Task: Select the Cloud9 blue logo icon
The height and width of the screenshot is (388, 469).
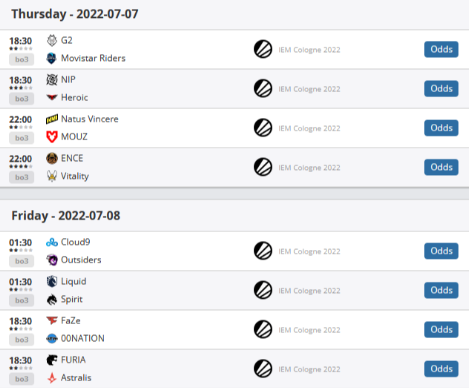Action: click(52, 242)
